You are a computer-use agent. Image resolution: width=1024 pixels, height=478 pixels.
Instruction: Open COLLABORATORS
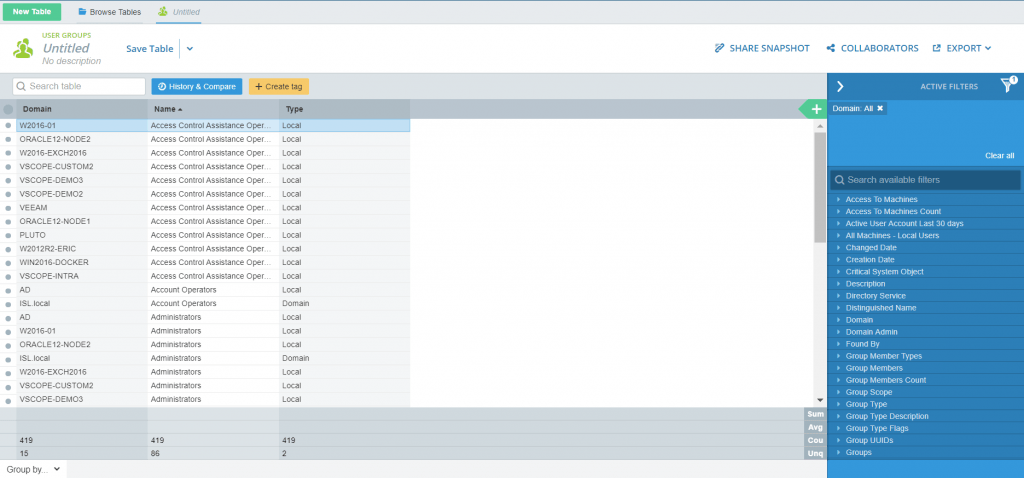click(x=872, y=48)
